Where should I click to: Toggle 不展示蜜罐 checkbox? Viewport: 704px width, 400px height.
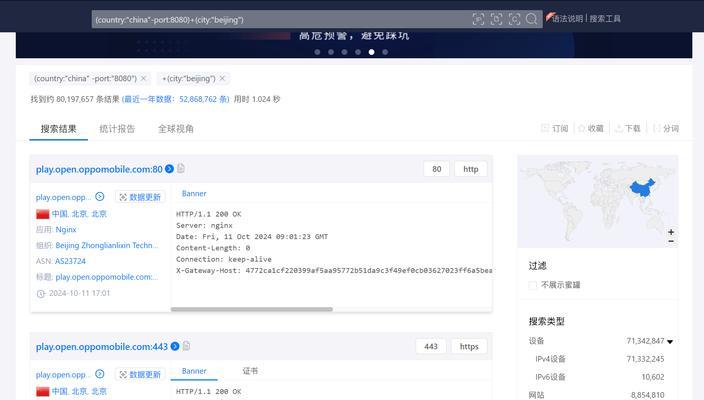pos(532,285)
